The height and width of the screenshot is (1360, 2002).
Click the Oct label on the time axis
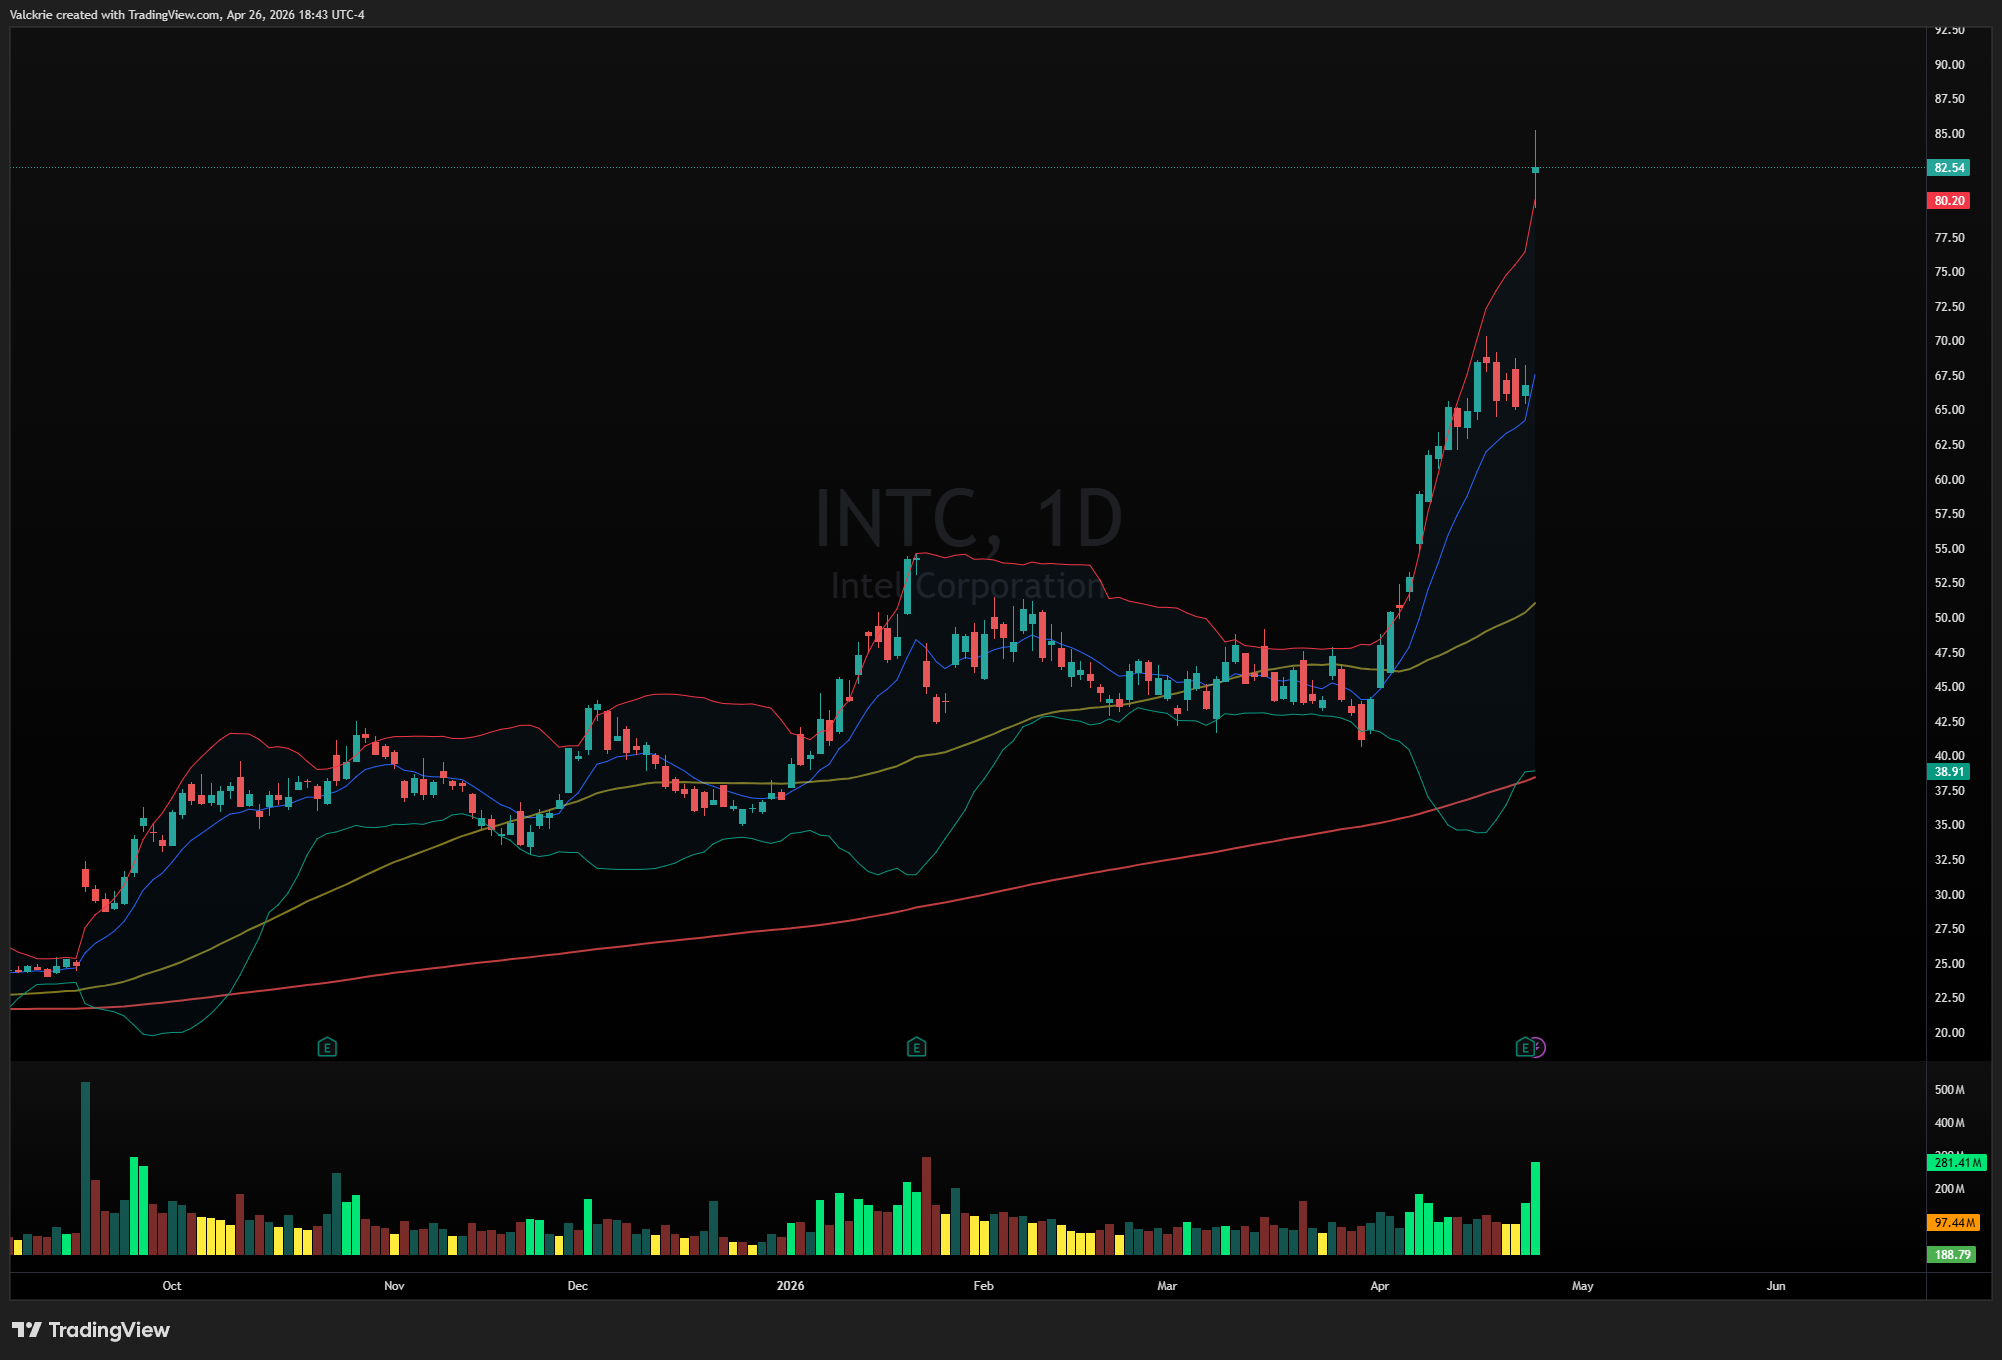tap(172, 1286)
